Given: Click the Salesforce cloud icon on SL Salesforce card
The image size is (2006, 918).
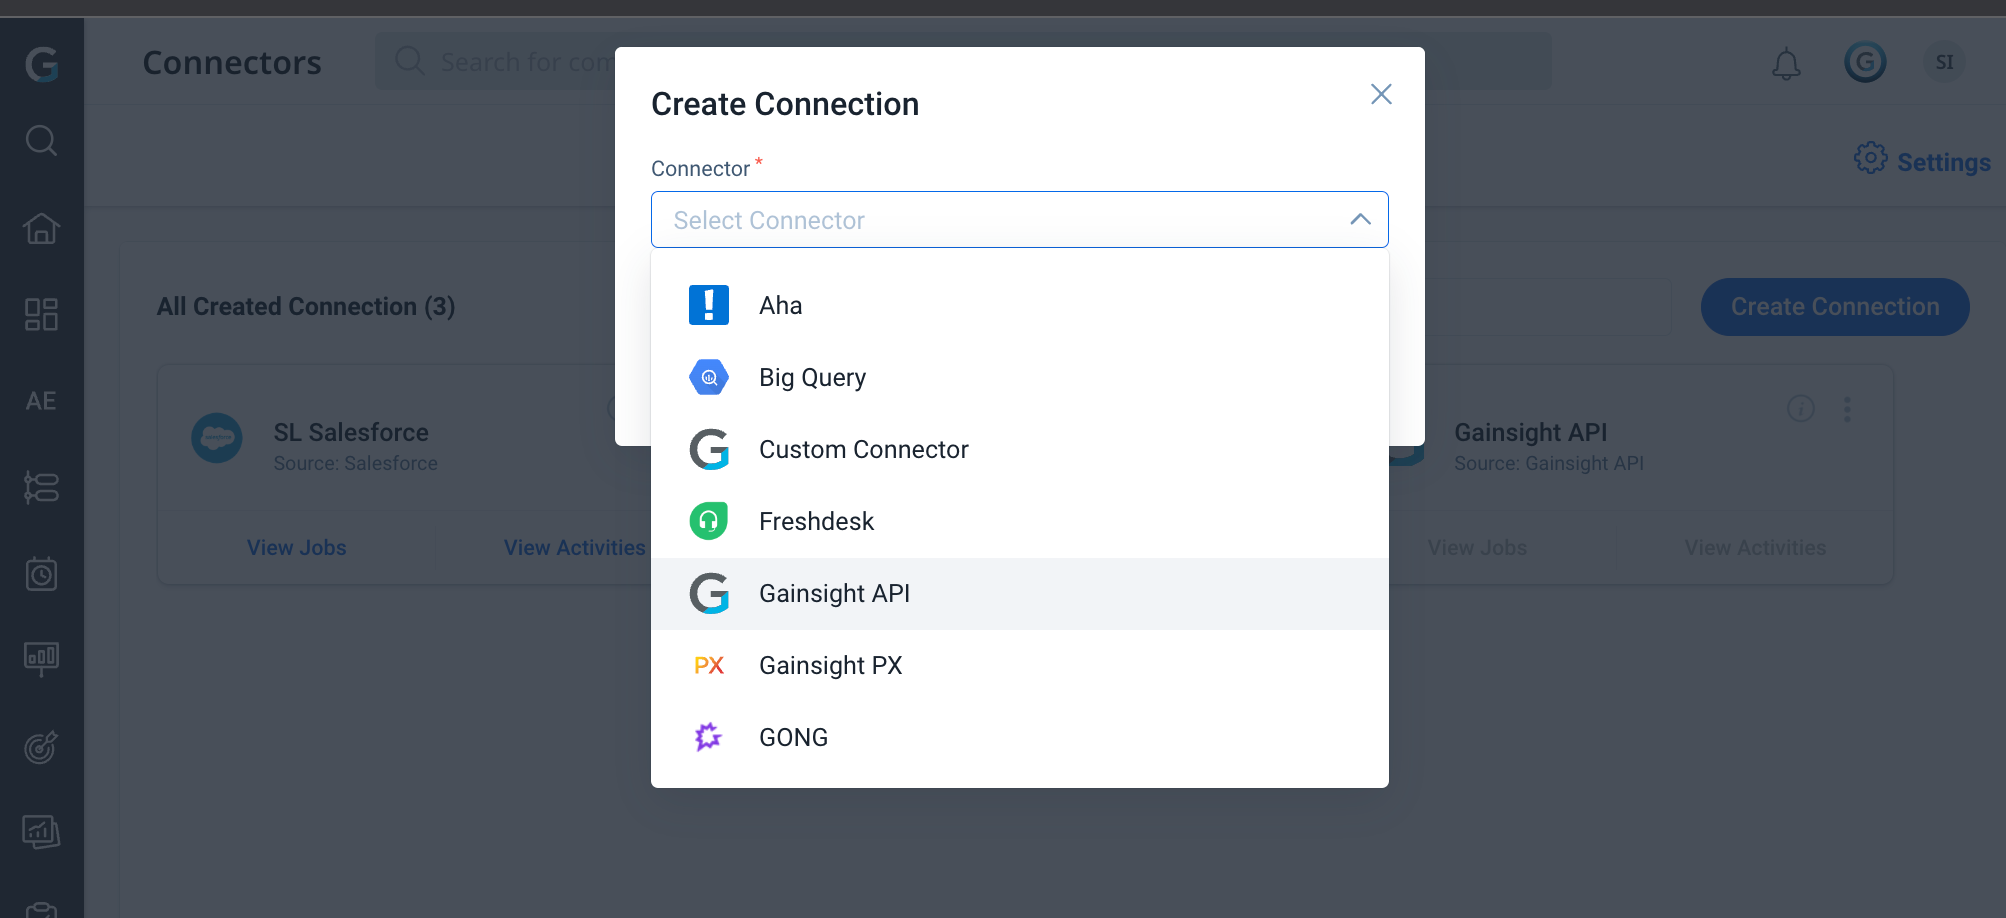Looking at the screenshot, I should click(217, 438).
